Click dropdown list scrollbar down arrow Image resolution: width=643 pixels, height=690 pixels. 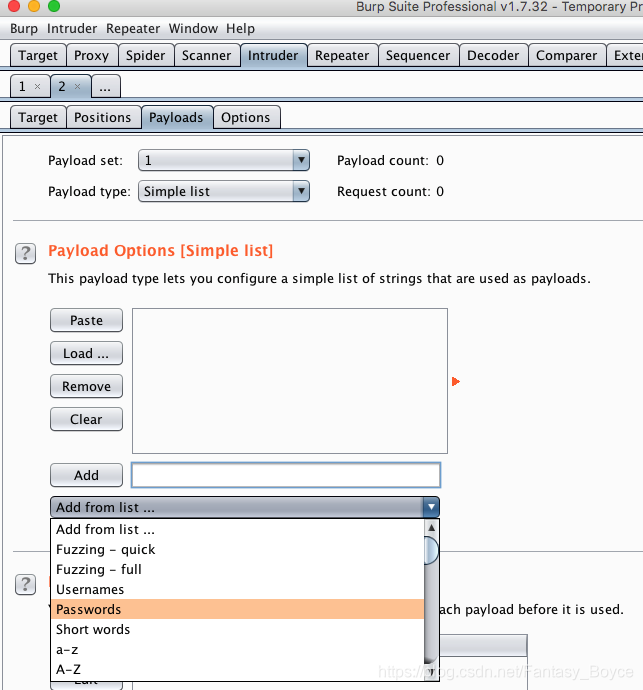tap(432, 672)
